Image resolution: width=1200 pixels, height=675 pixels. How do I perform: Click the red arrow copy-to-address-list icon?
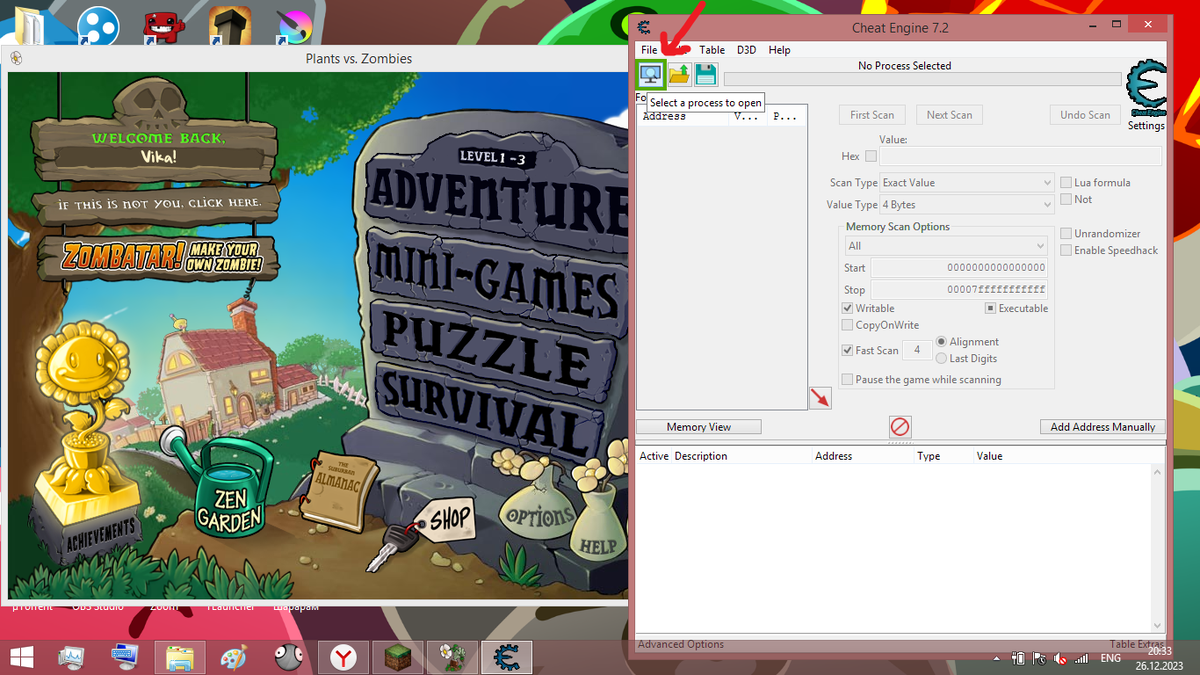820,398
